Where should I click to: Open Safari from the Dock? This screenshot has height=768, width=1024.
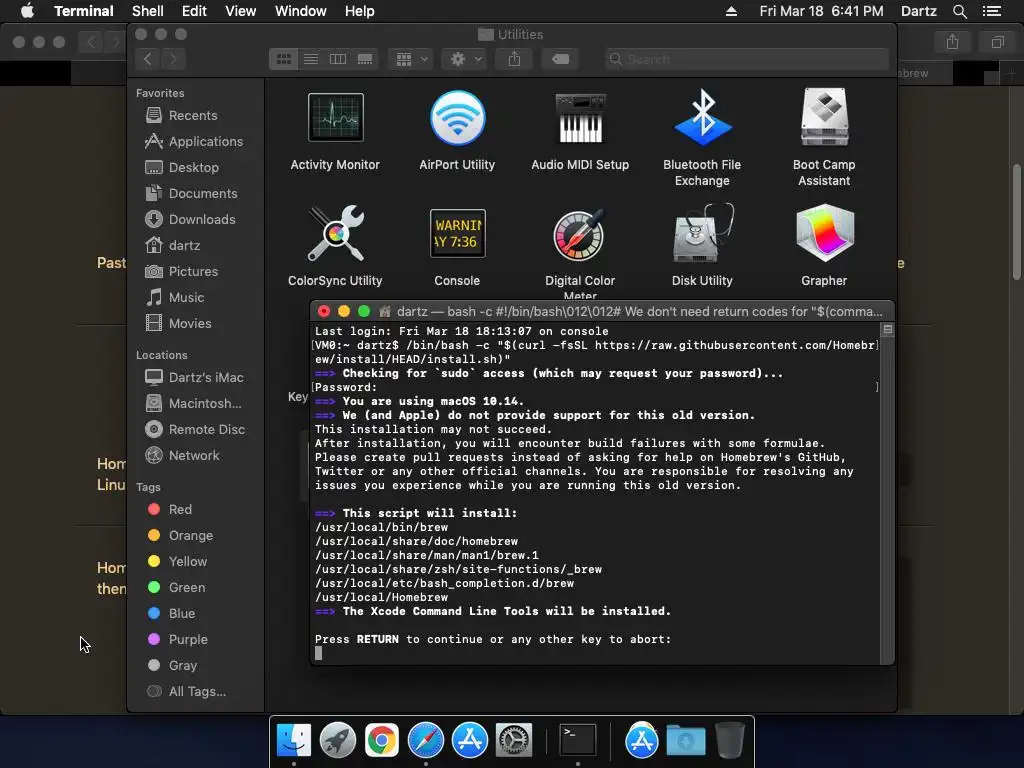tap(426, 741)
